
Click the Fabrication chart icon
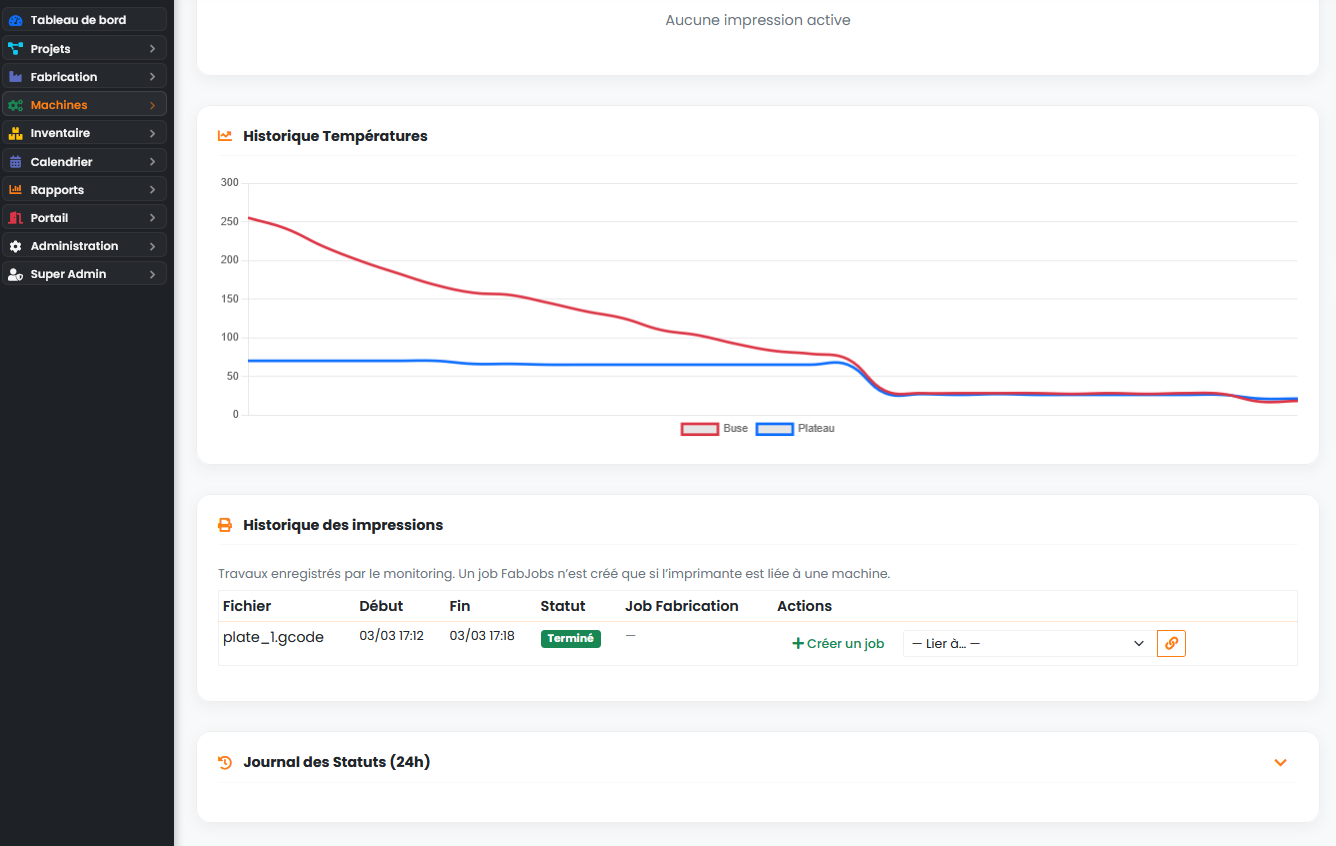[17, 76]
